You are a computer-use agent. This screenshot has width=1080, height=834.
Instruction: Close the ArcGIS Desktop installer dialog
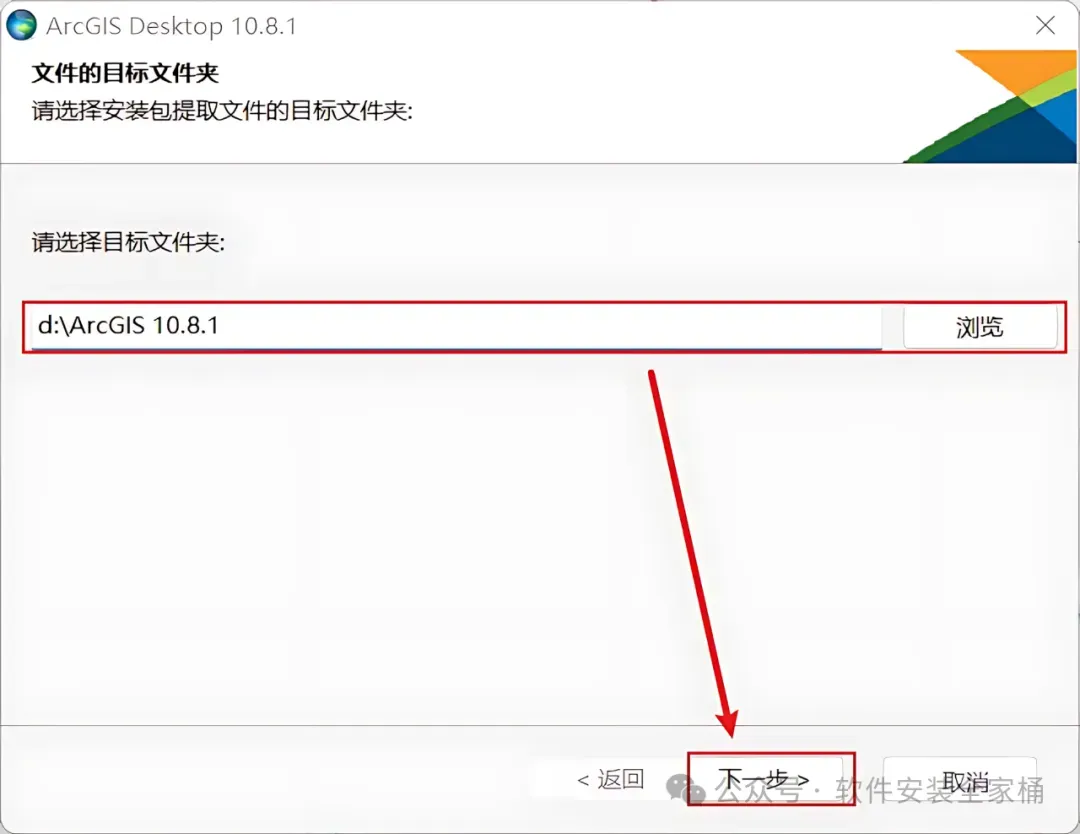(x=1045, y=25)
